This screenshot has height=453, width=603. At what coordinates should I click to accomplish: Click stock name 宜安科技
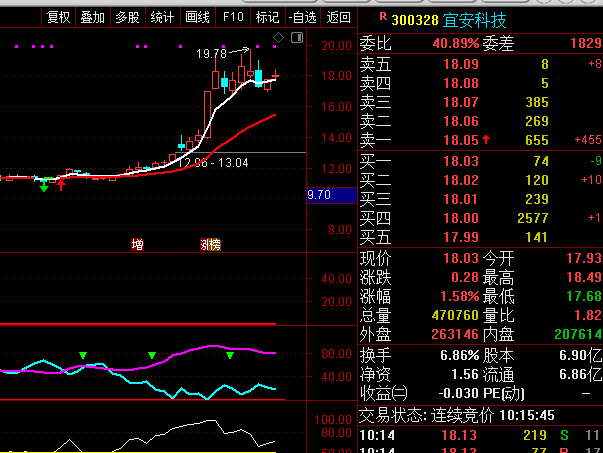click(474, 20)
